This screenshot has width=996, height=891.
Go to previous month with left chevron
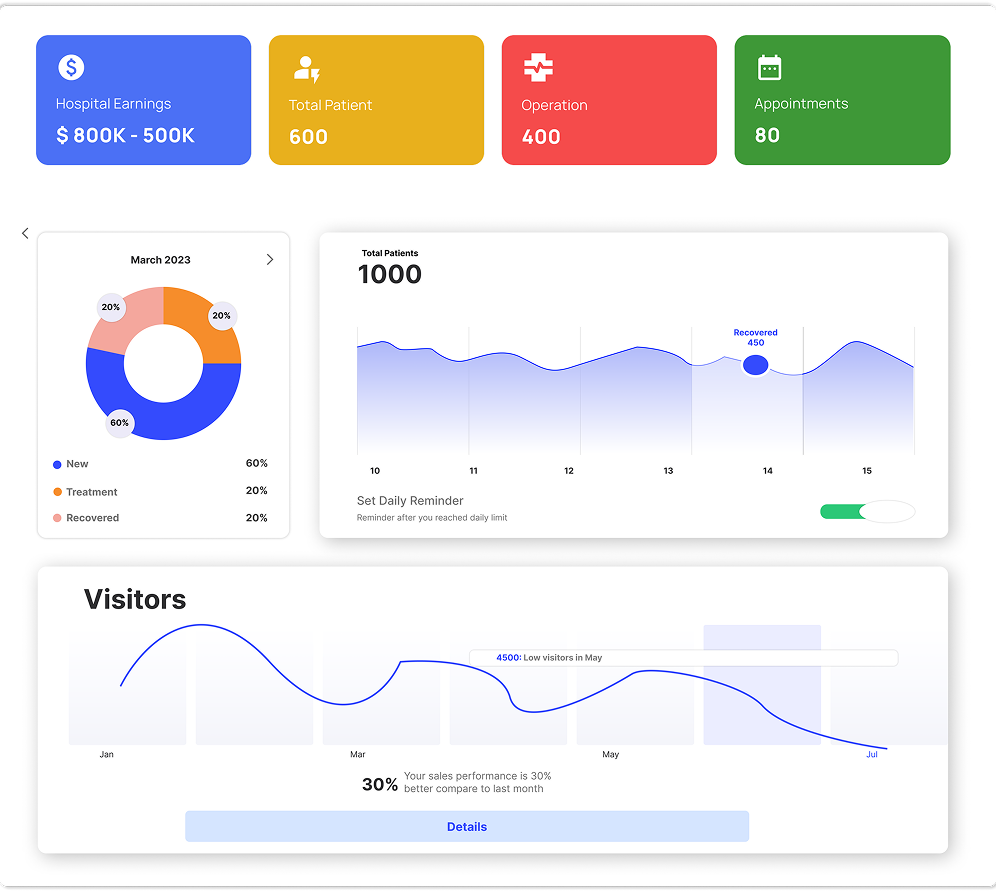[x=25, y=233]
